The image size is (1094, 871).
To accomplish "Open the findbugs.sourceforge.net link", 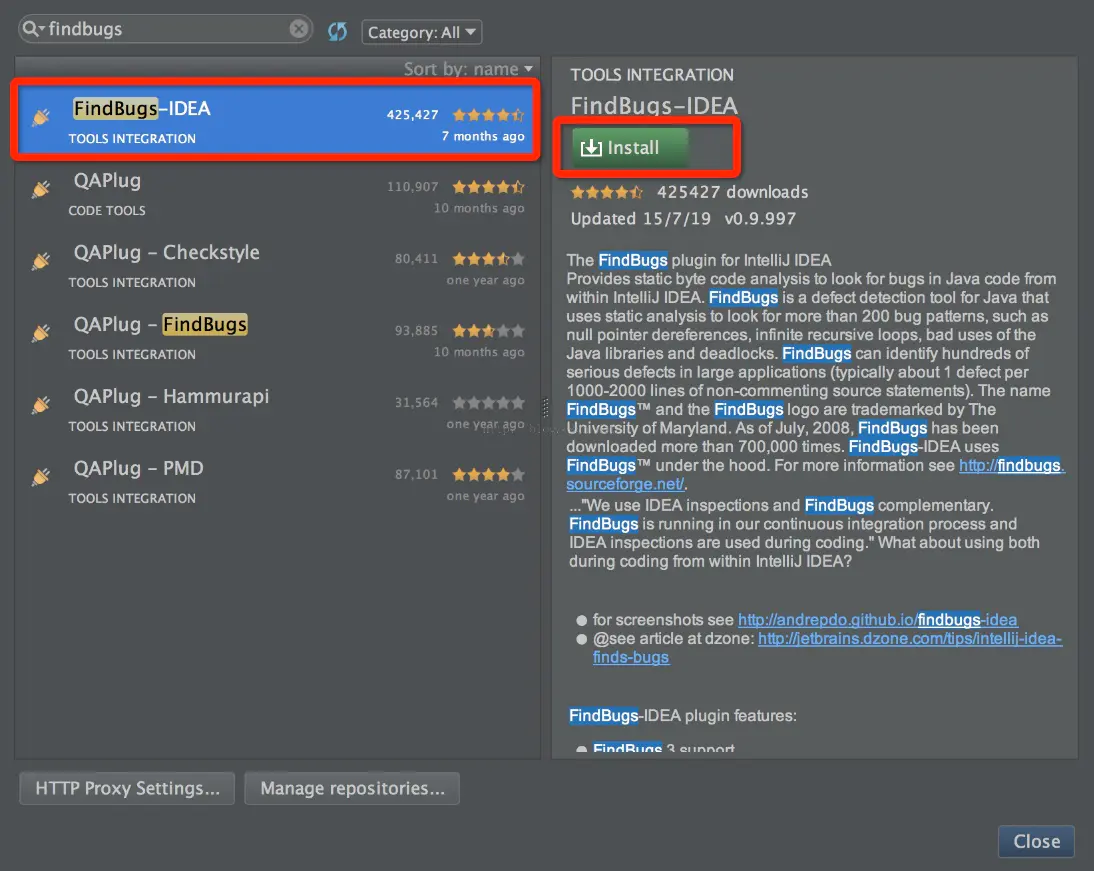I will click(x=1012, y=466).
